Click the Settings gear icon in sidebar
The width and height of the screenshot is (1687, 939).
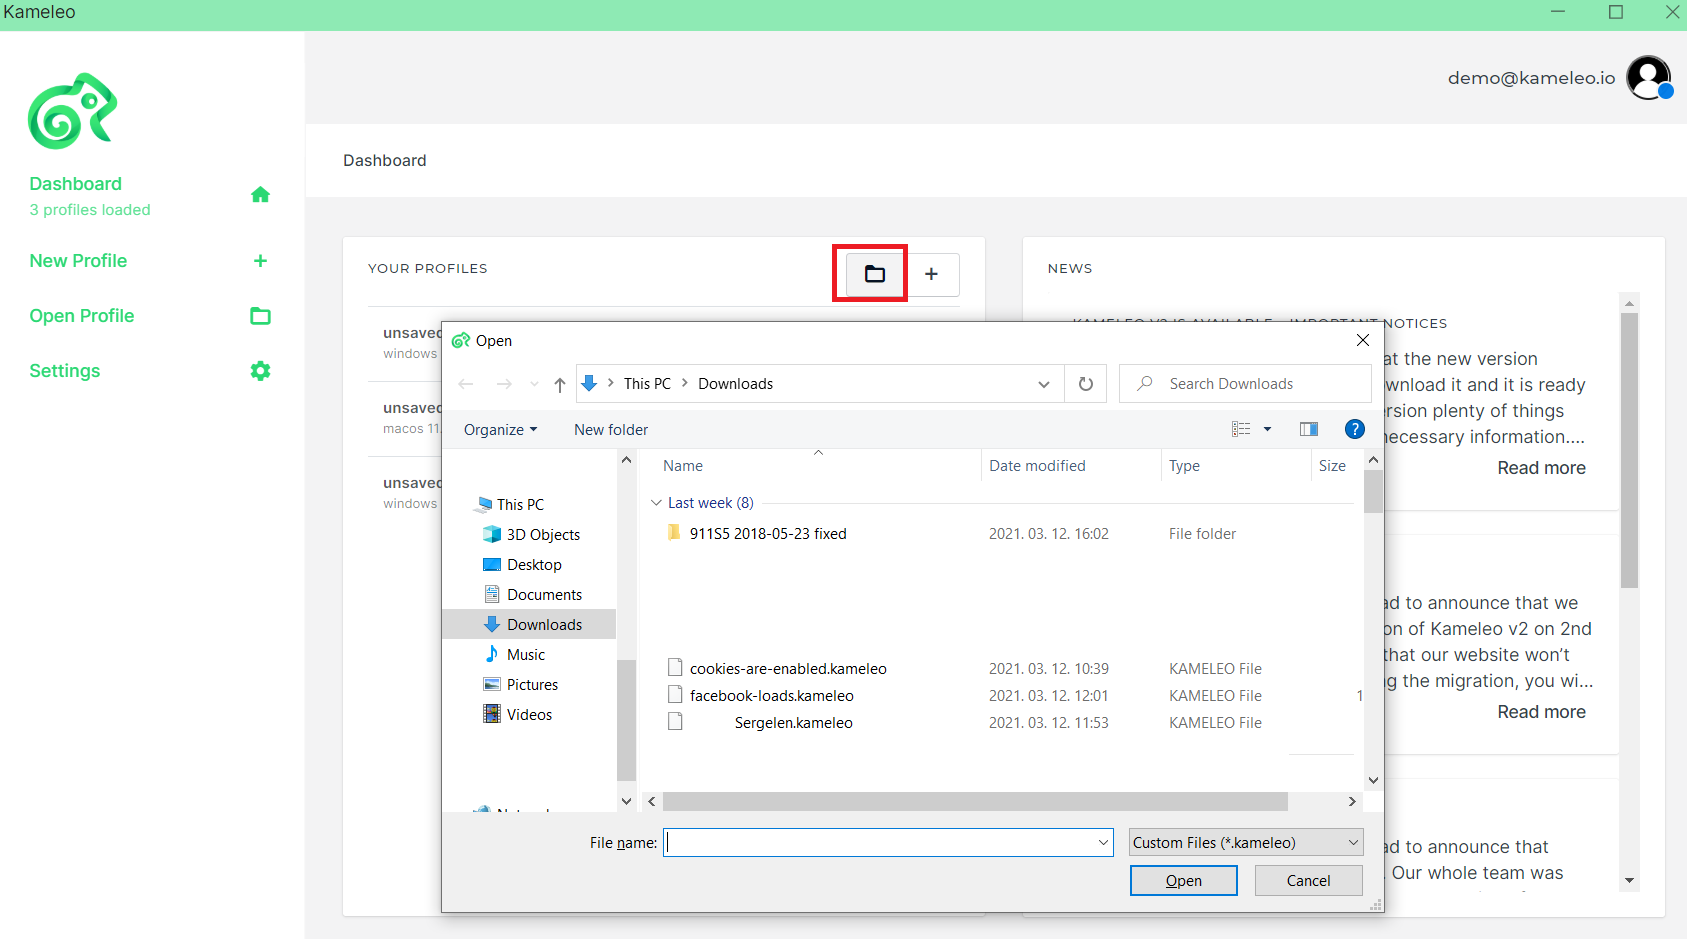(x=260, y=371)
